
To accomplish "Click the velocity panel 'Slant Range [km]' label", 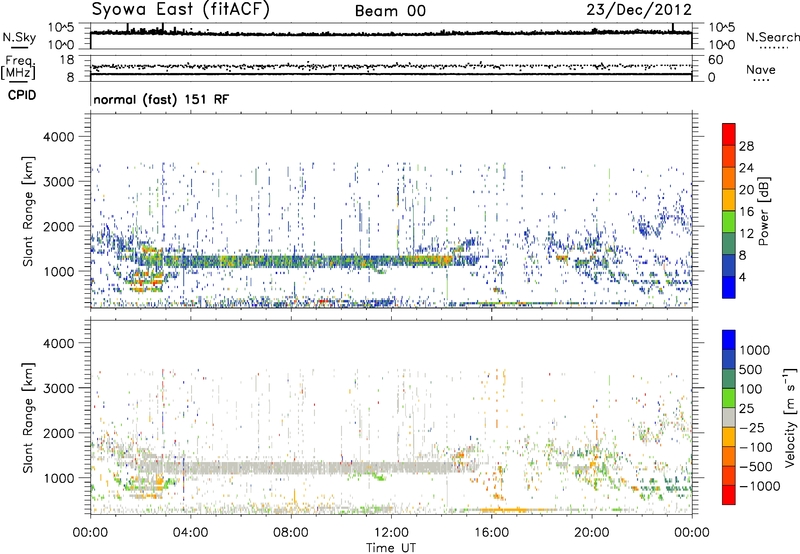I will pos(28,418).
